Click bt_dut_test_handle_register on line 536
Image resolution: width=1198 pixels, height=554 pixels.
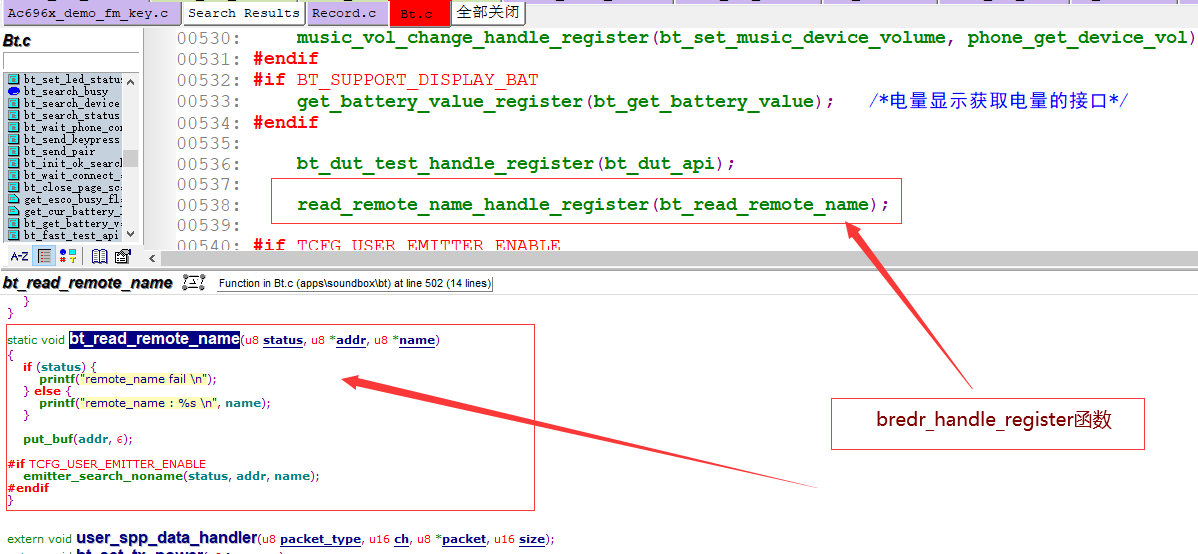(445, 164)
